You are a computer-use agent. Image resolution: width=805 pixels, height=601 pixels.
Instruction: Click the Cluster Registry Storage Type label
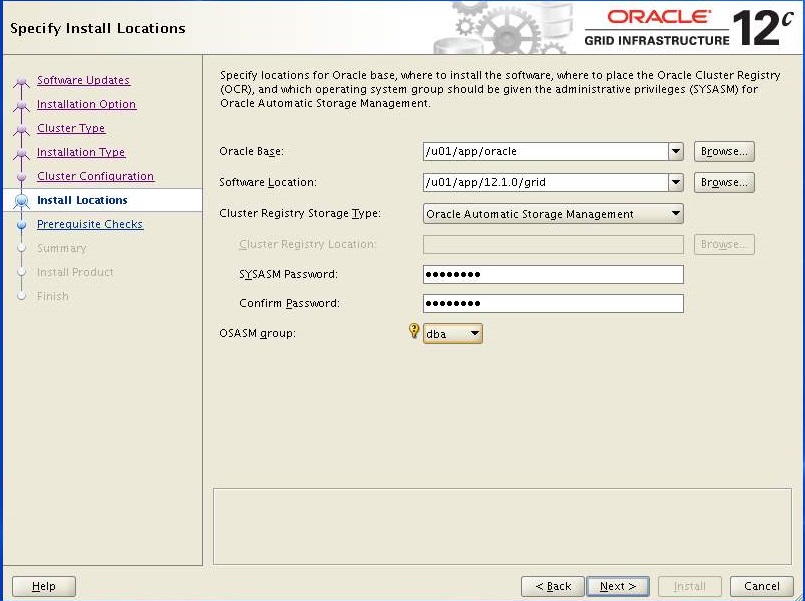(300, 213)
